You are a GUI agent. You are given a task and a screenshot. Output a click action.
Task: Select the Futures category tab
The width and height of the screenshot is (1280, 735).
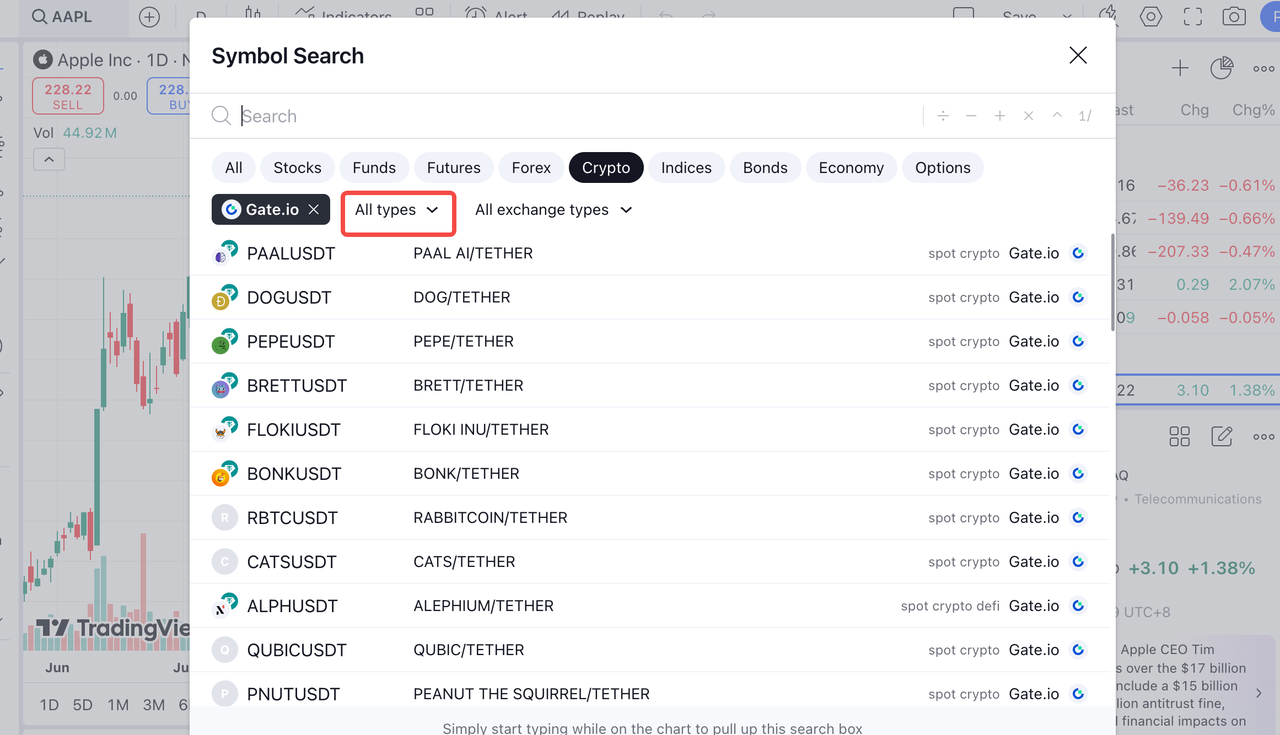point(453,168)
